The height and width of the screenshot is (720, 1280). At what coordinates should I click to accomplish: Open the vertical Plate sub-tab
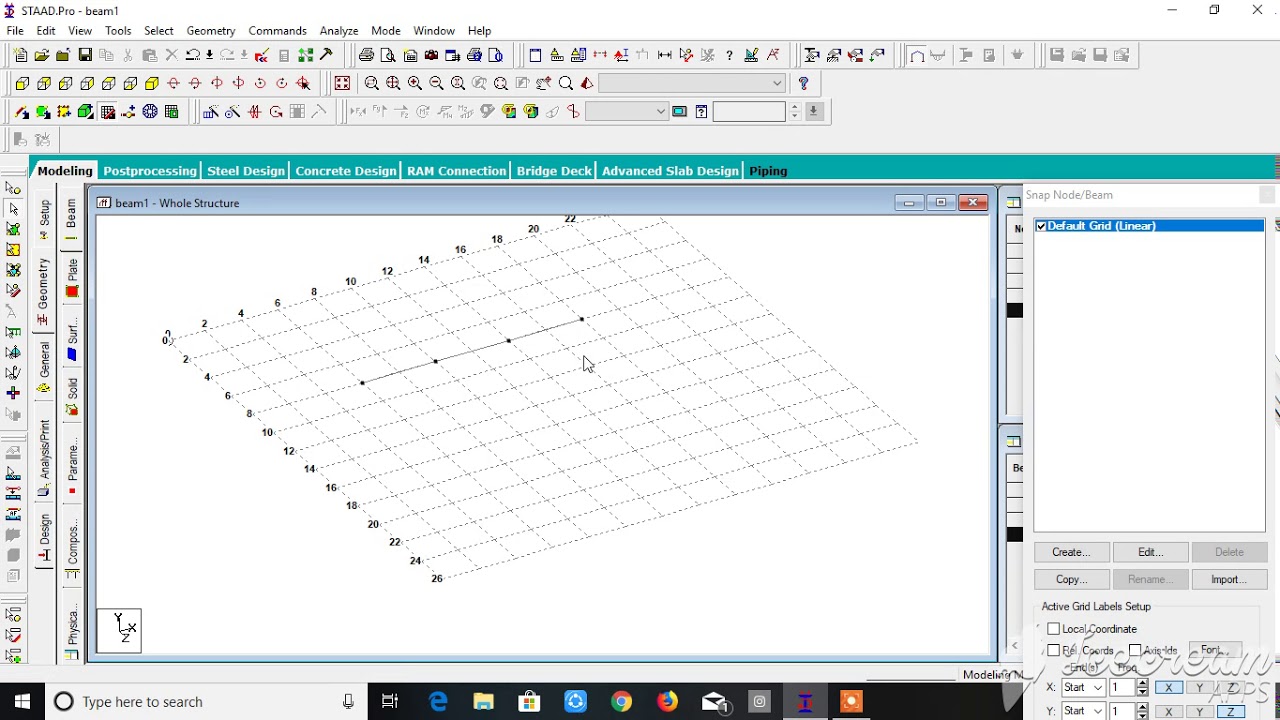pyautogui.click(x=72, y=277)
